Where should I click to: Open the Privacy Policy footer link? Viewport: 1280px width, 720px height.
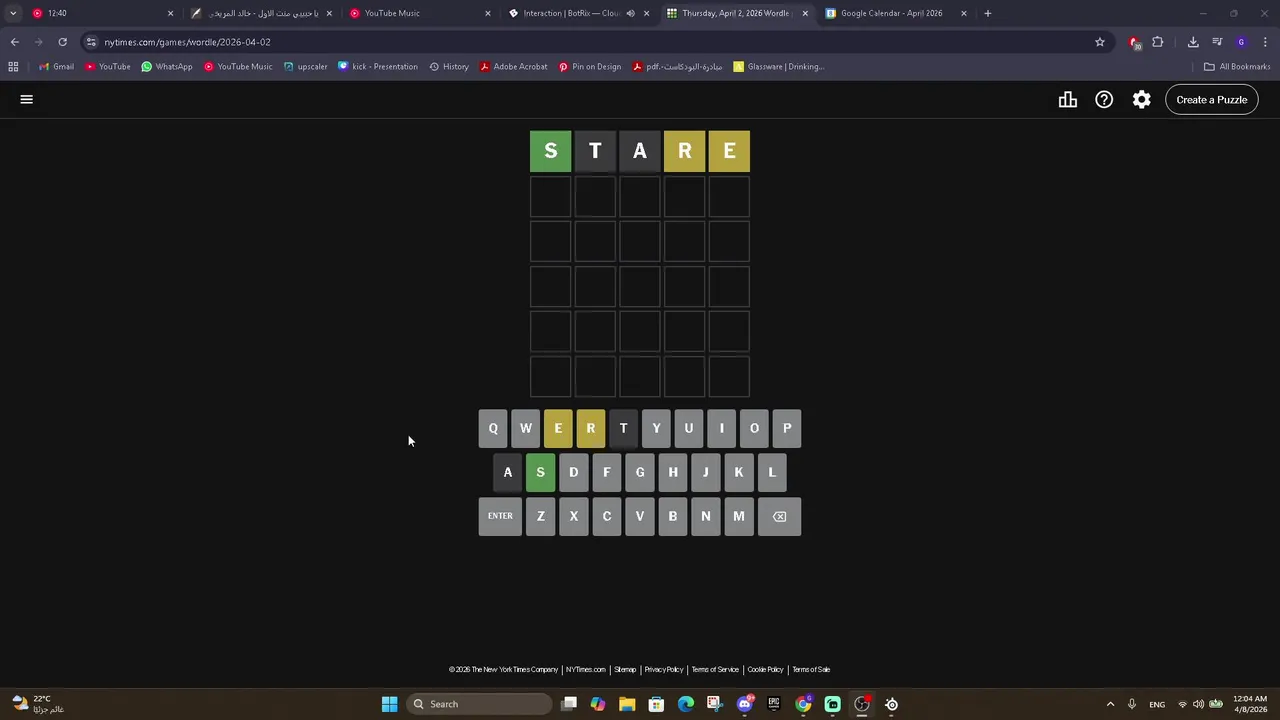point(664,670)
